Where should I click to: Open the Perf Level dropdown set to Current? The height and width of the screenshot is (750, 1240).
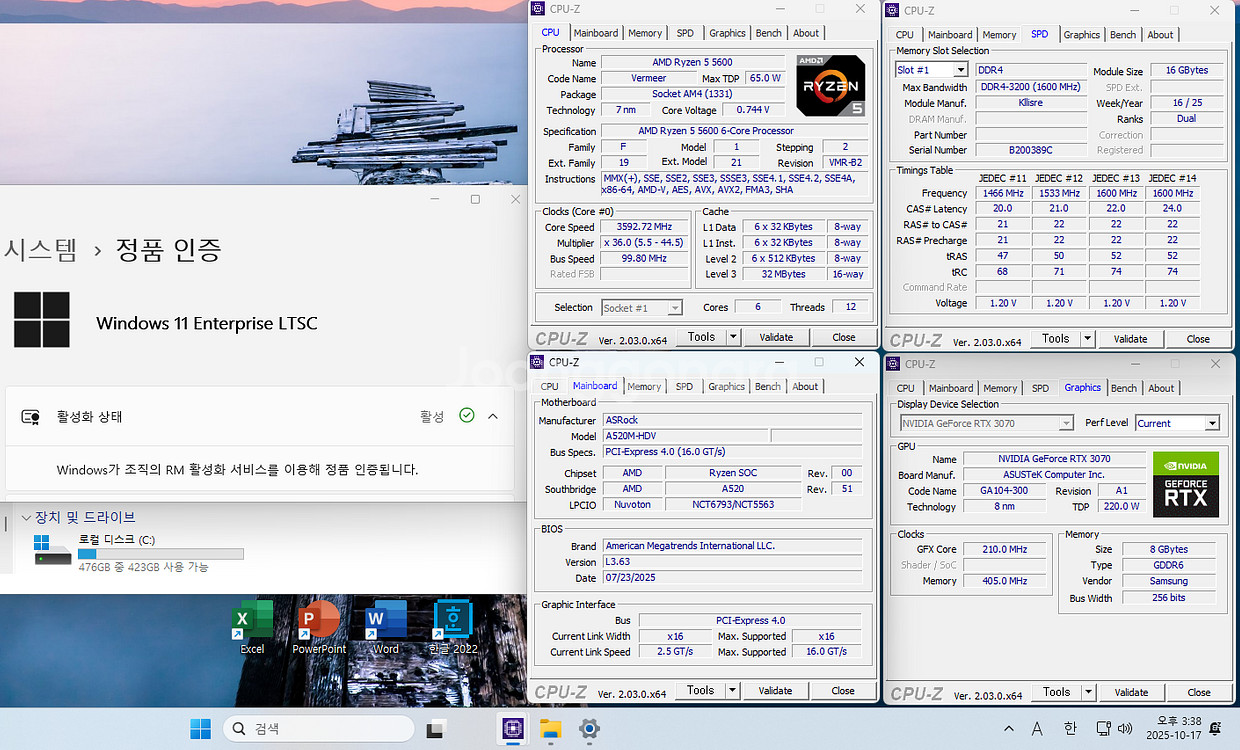coord(1177,422)
